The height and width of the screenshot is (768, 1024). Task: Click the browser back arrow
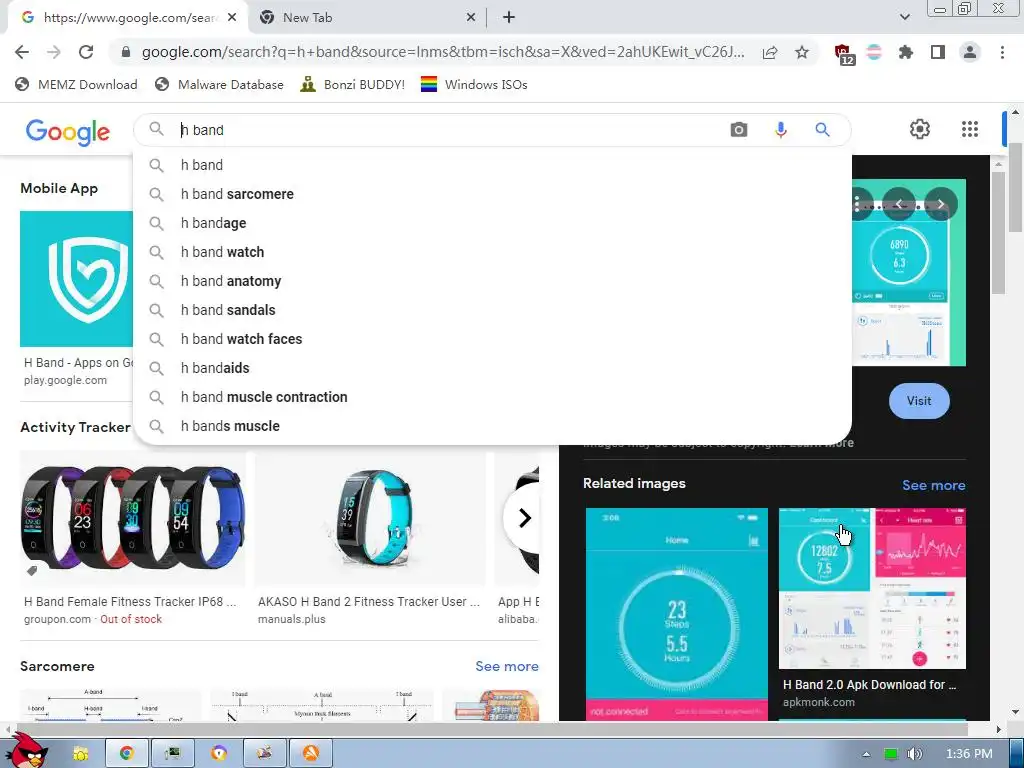coord(22,52)
